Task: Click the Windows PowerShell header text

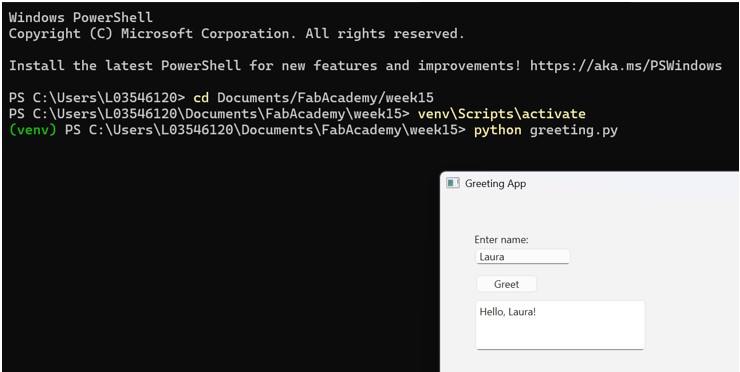Action: point(81,17)
